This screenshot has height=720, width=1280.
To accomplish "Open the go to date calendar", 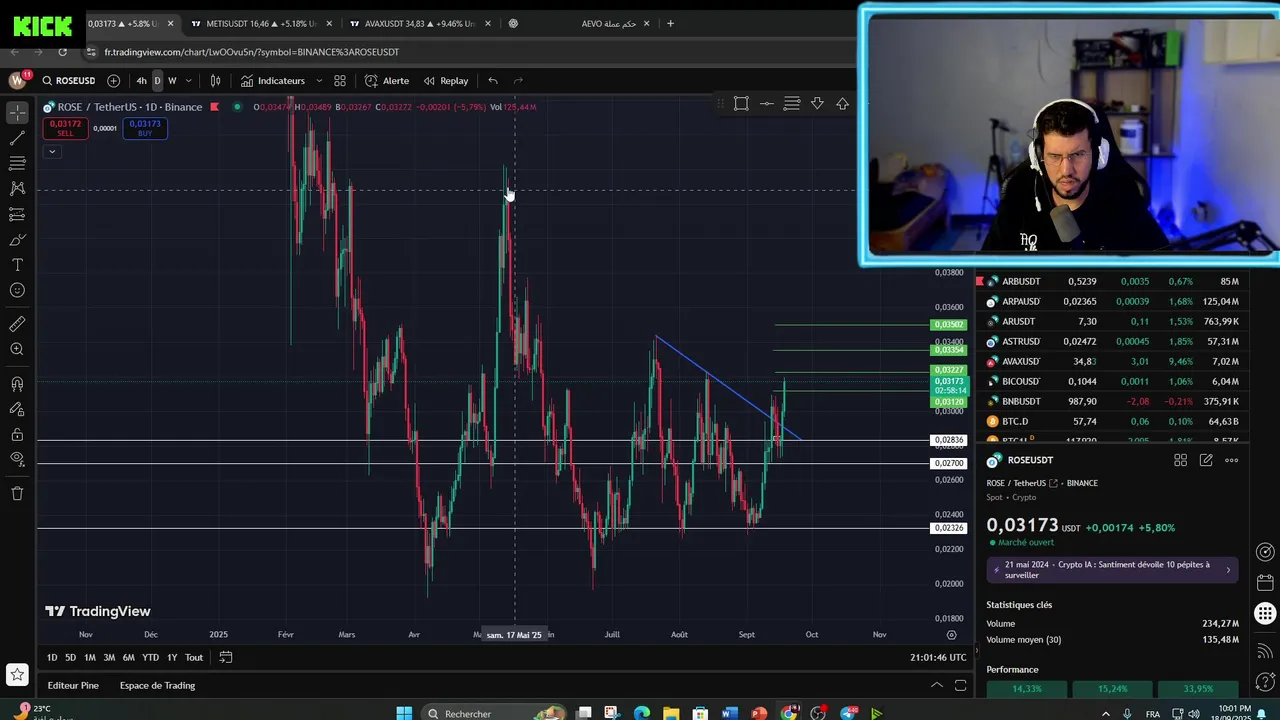I will 226,657.
